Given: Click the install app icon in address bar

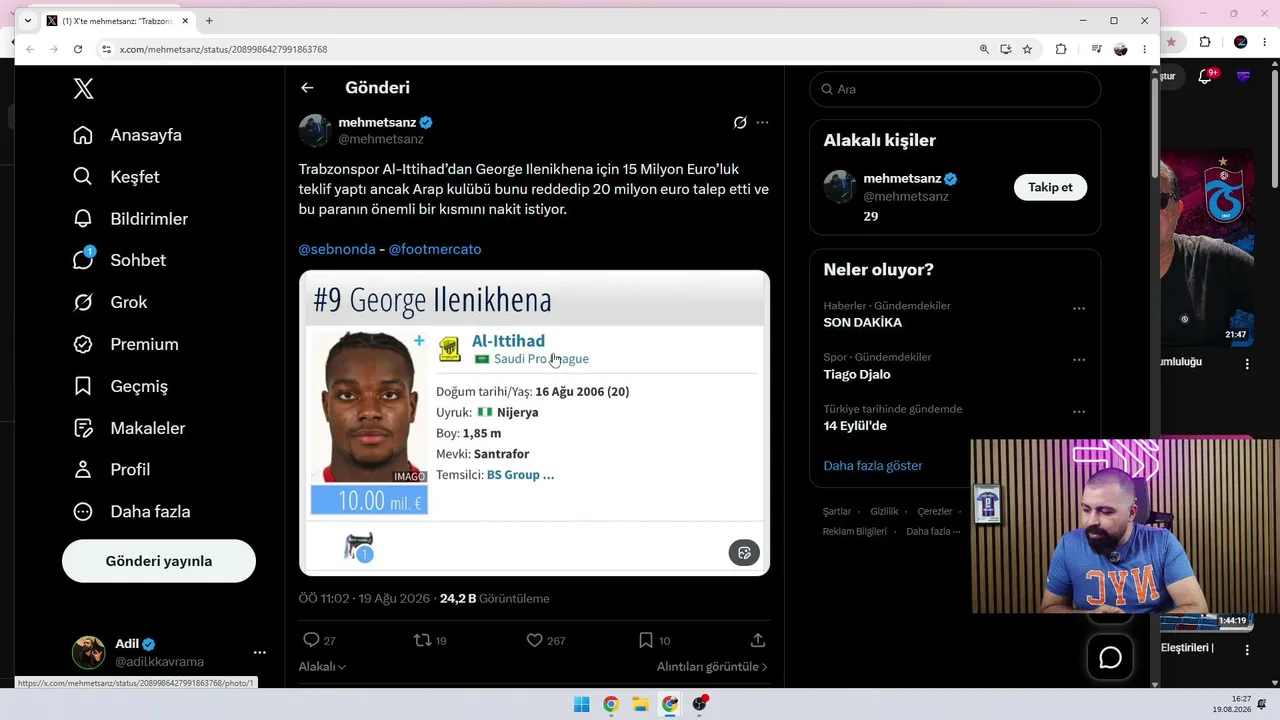Looking at the screenshot, I should click(x=1005, y=49).
